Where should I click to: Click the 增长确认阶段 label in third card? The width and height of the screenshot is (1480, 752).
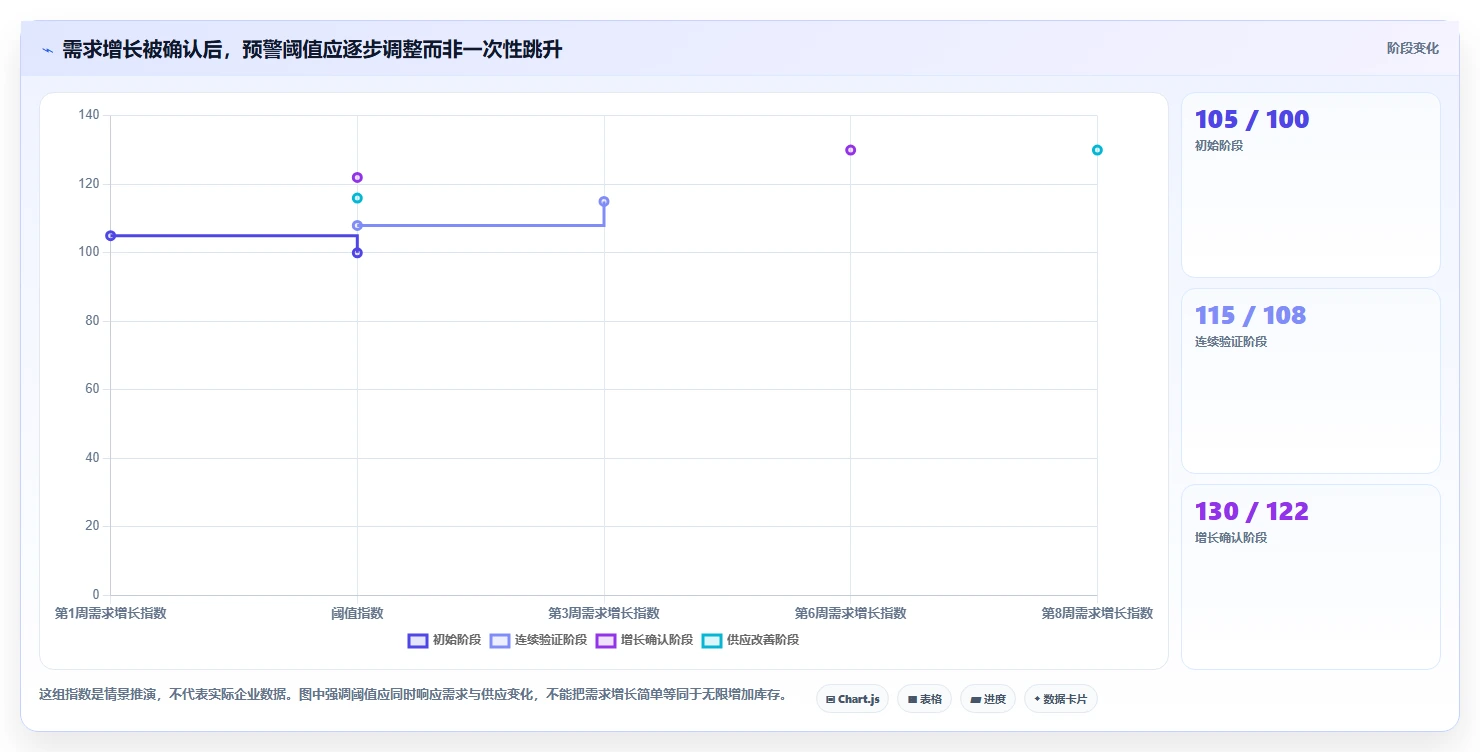tap(1231, 538)
